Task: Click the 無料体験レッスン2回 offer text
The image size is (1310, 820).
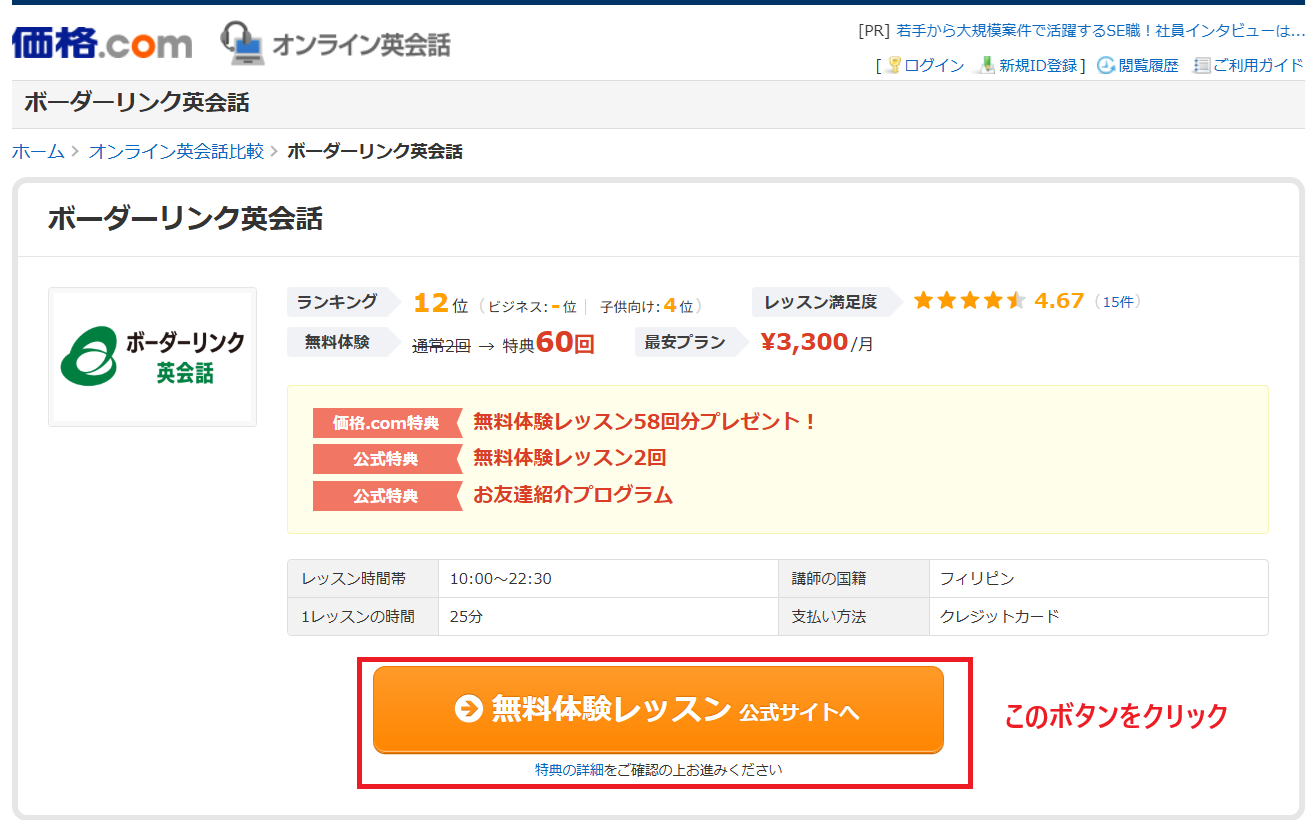Action: [569, 458]
